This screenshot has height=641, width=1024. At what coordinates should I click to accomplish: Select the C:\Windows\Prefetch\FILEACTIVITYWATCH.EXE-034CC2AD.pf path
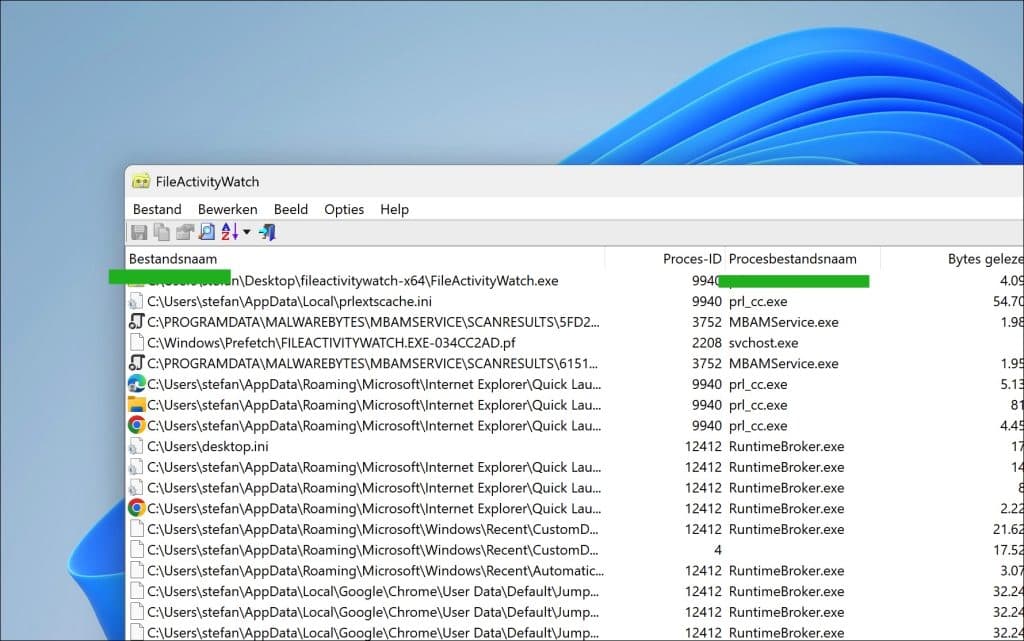[331, 343]
